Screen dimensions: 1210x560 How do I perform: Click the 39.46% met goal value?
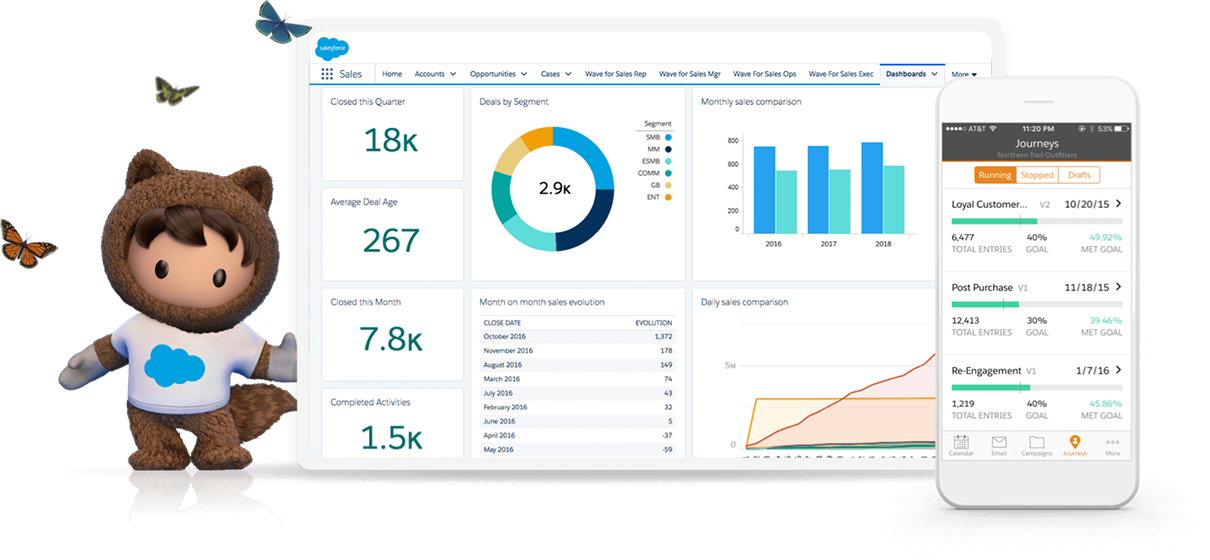[1106, 320]
